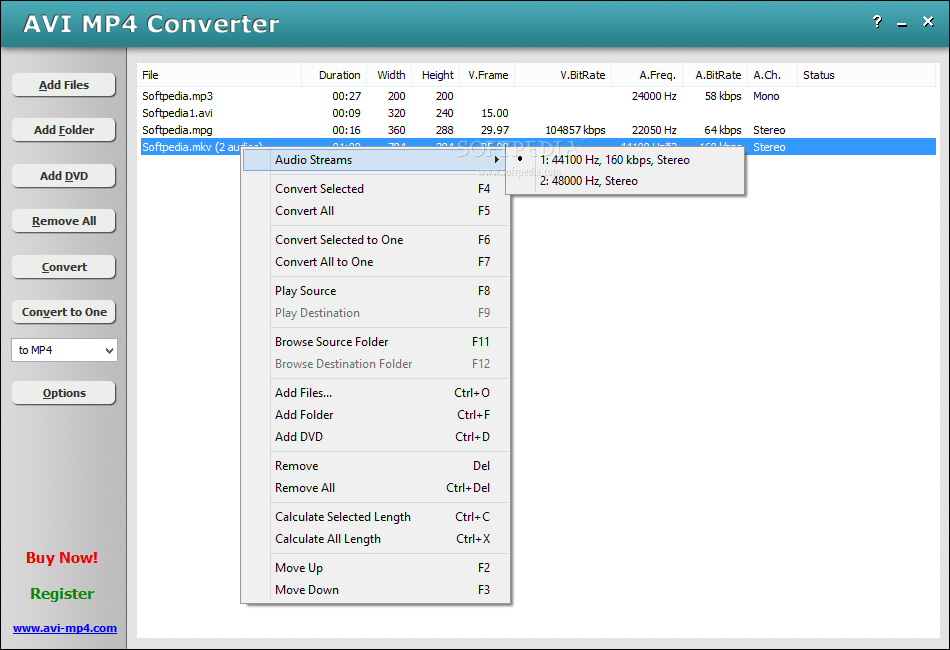The image size is (950, 650).
Task: Click the 15.00 frame rate cell
Action: pyautogui.click(x=494, y=113)
